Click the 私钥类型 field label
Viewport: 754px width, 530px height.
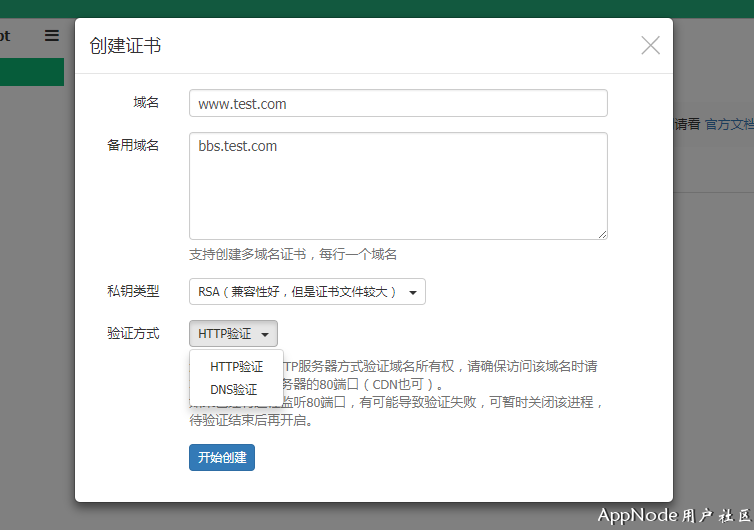pos(133,291)
